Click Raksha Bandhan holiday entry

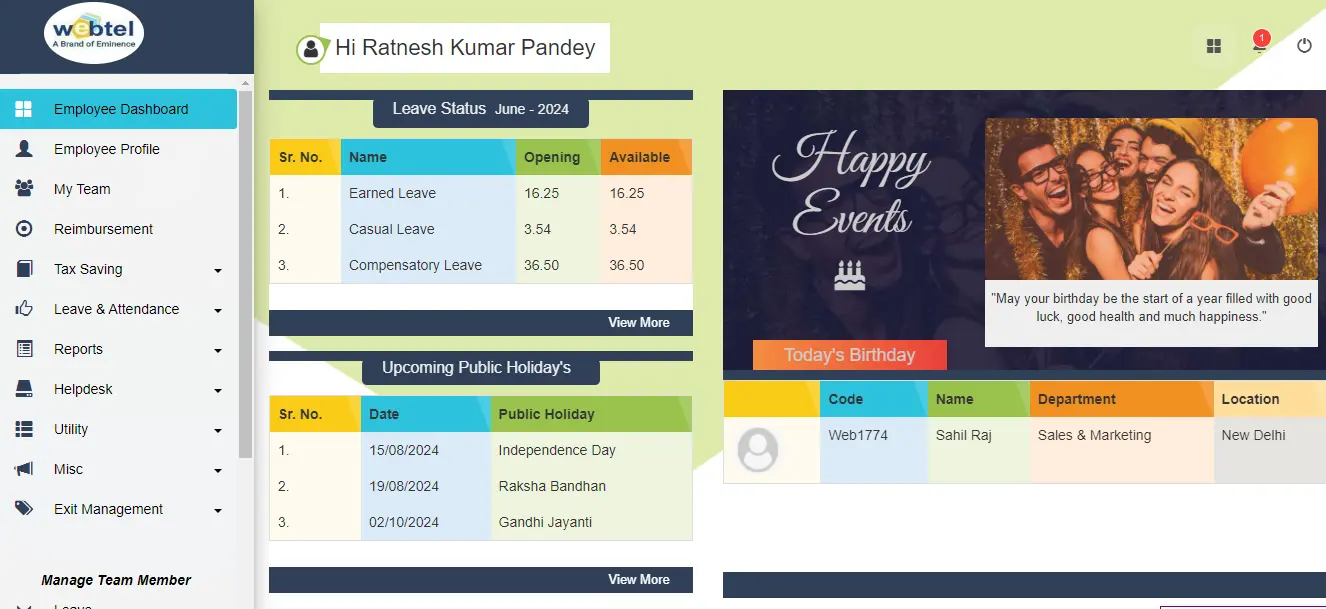pyautogui.click(x=552, y=486)
